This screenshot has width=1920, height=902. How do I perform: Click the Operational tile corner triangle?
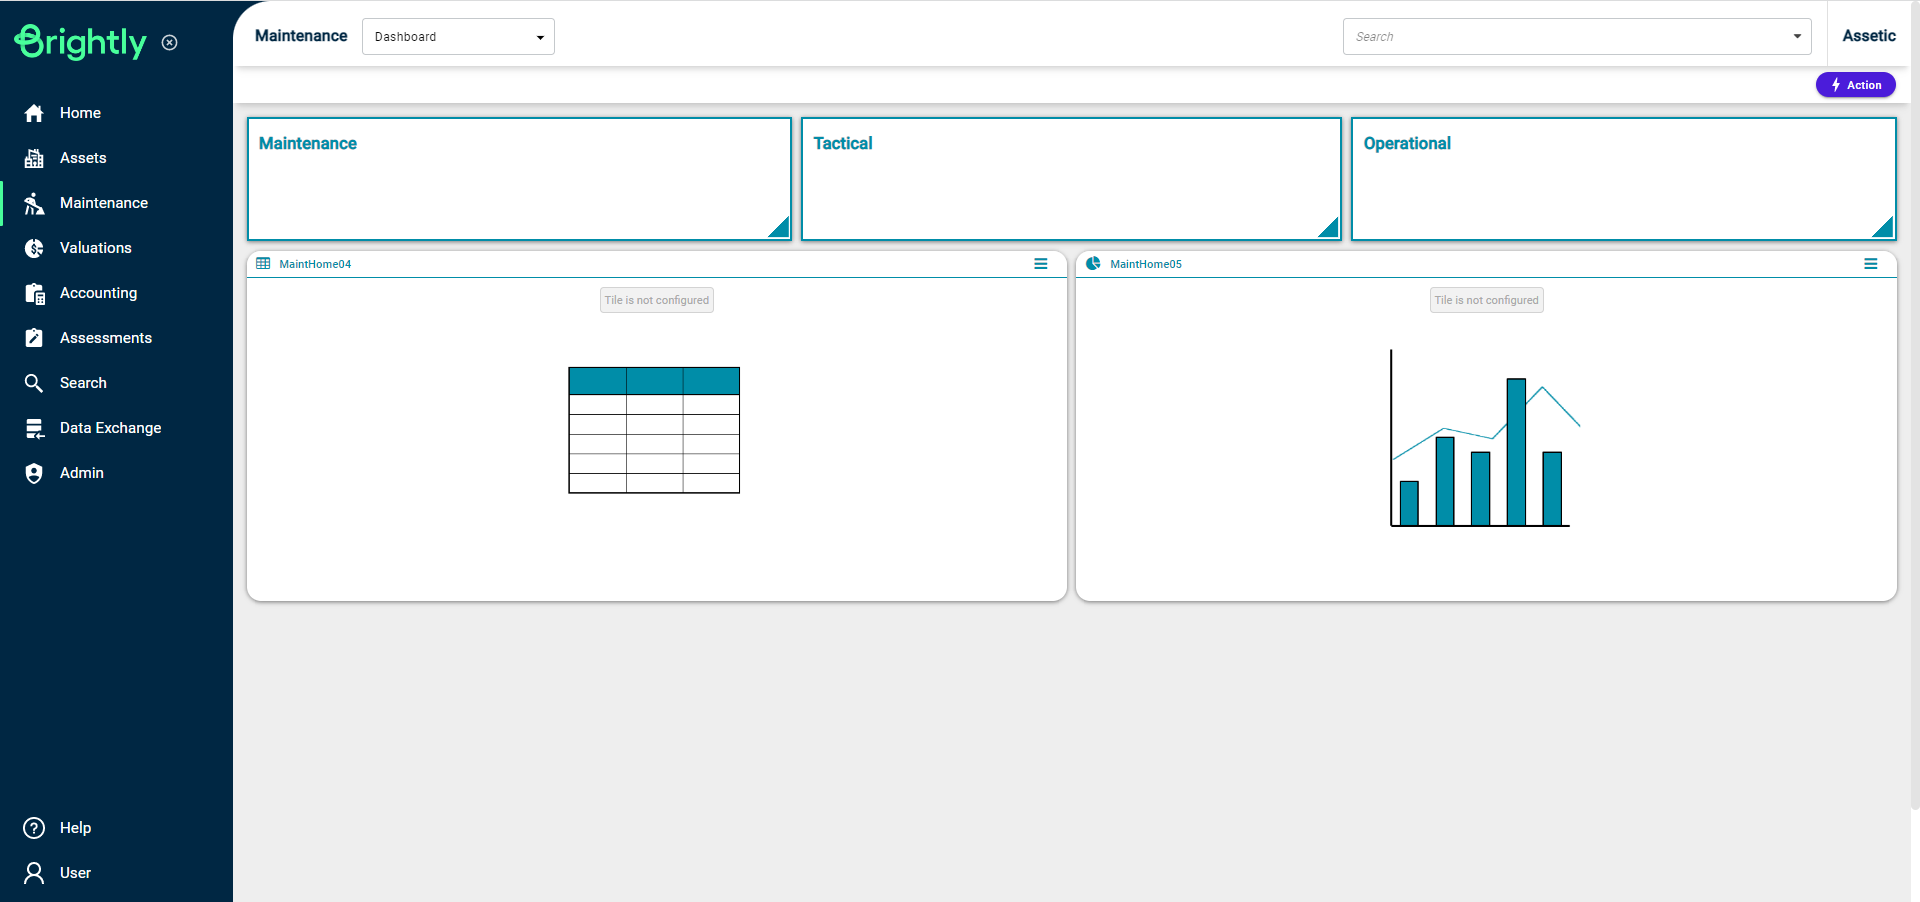[1884, 229]
